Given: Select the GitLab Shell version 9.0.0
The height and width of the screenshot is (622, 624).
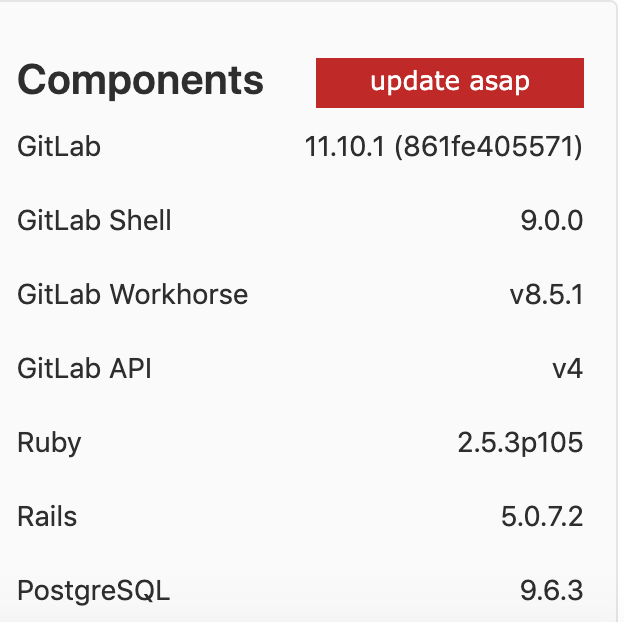Looking at the screenshot, I should point(552,220).
